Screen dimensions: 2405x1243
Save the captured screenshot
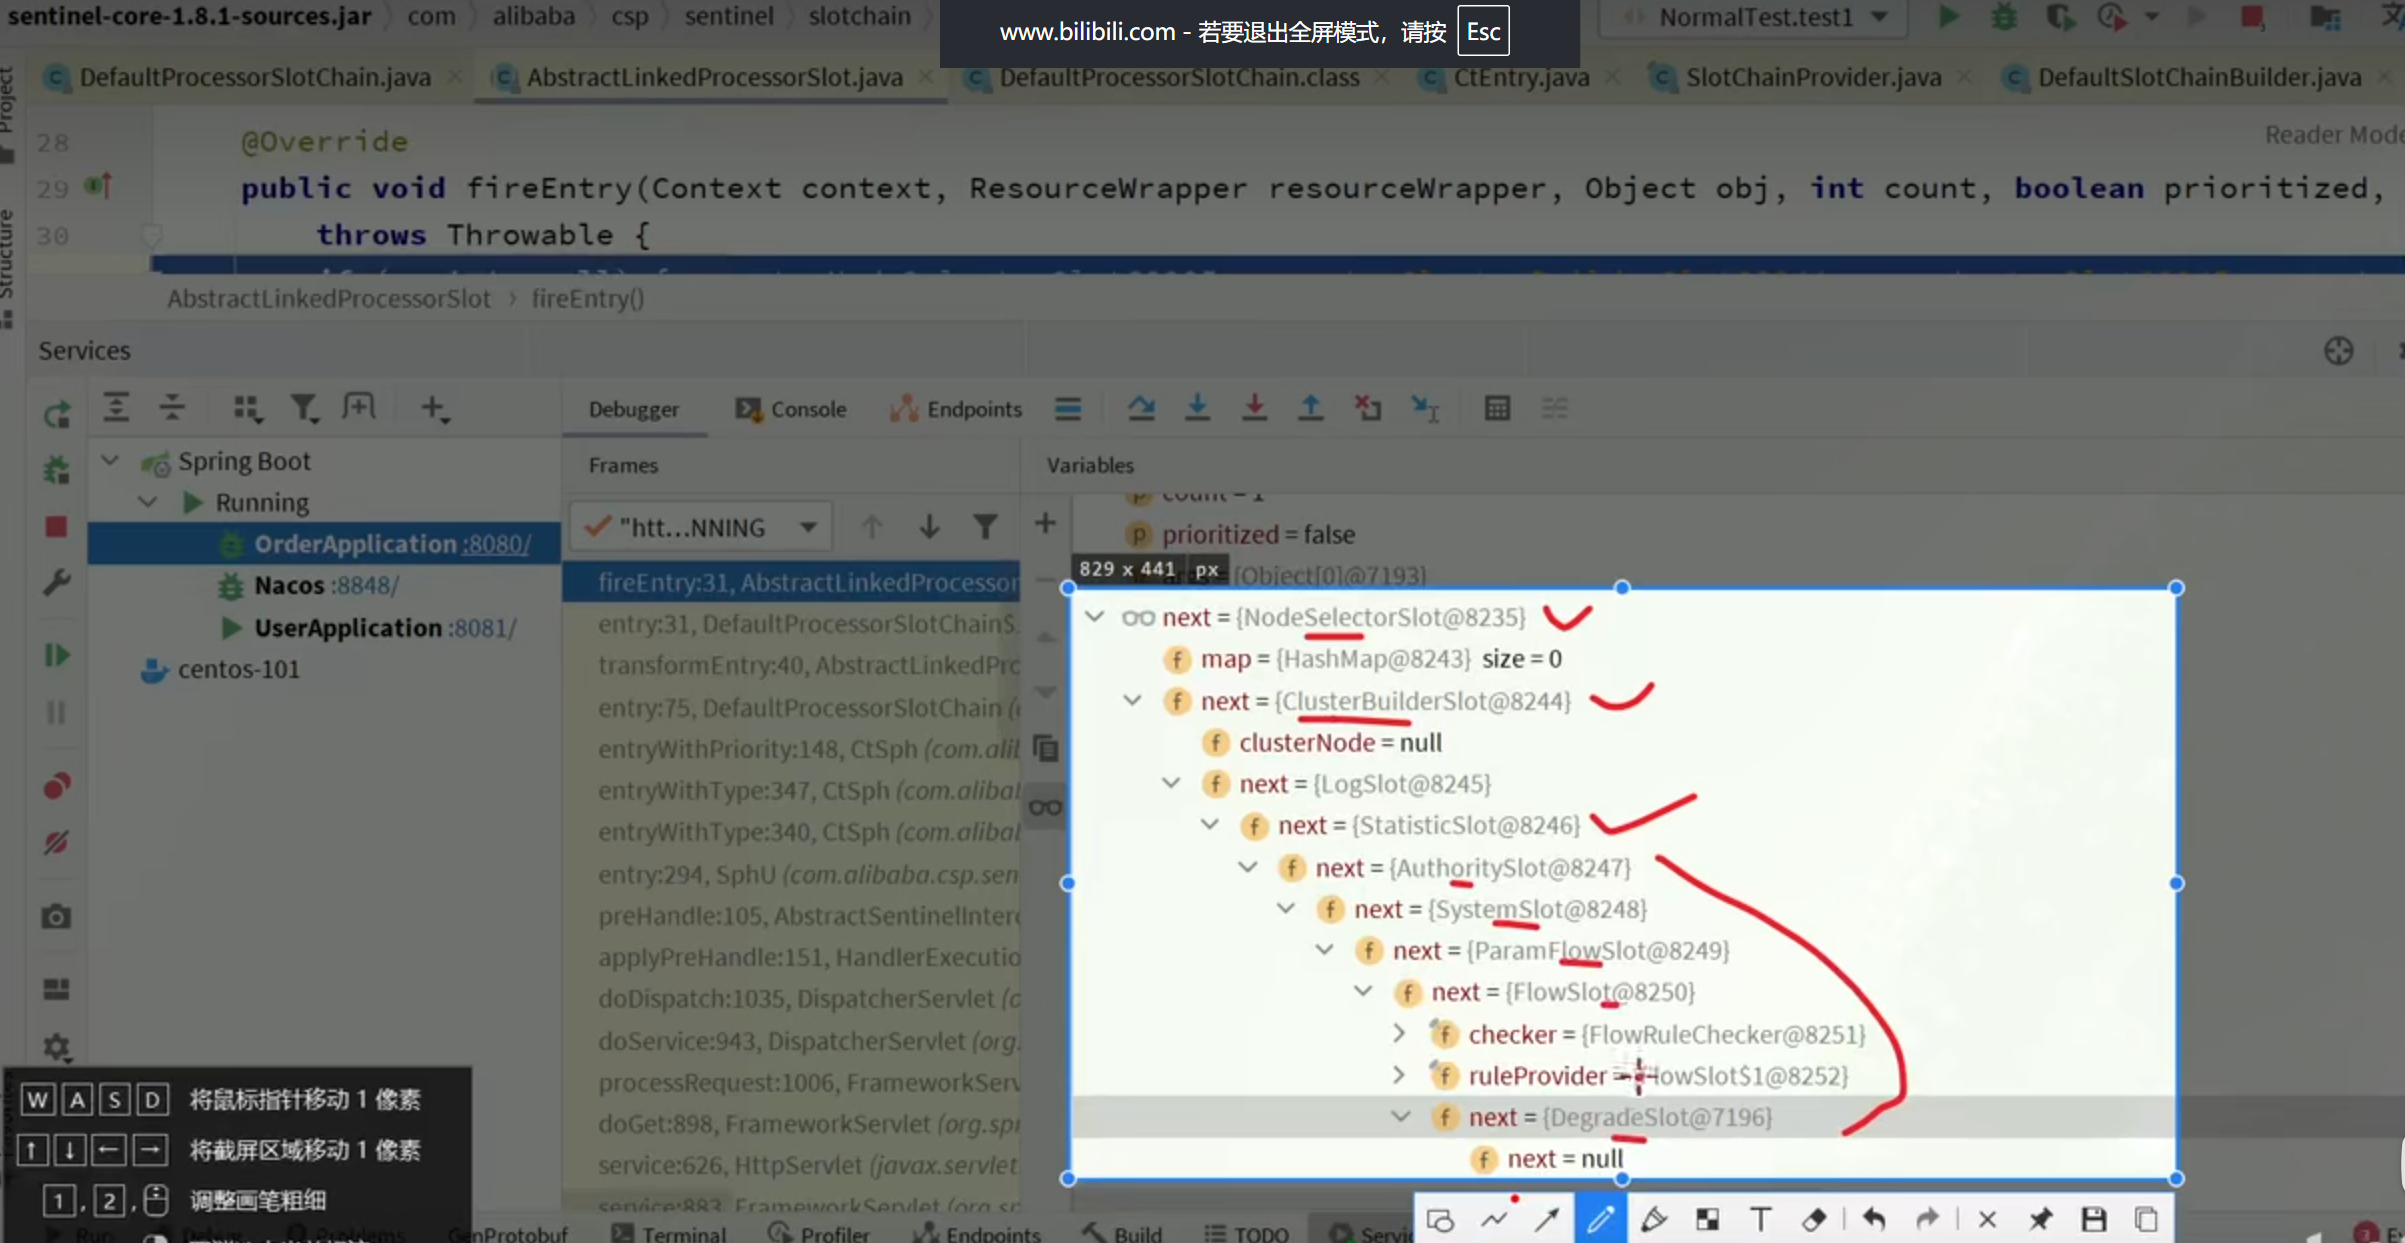[2093, 1219]
